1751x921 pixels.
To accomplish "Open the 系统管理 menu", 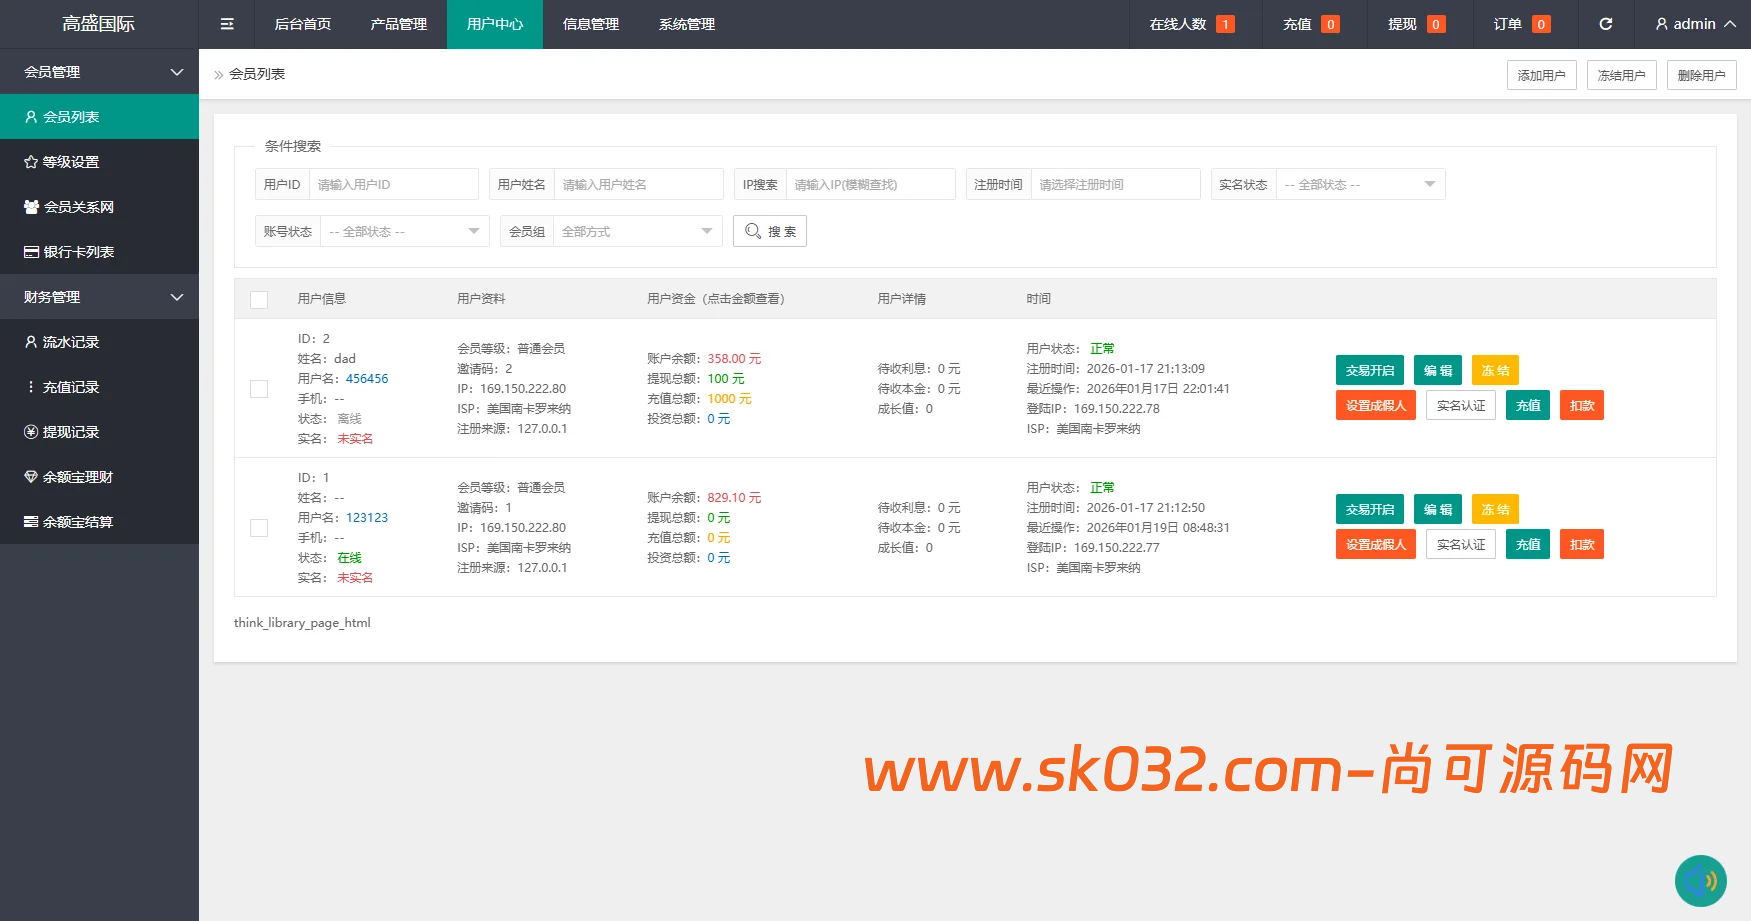I will [x=686, y=23].
